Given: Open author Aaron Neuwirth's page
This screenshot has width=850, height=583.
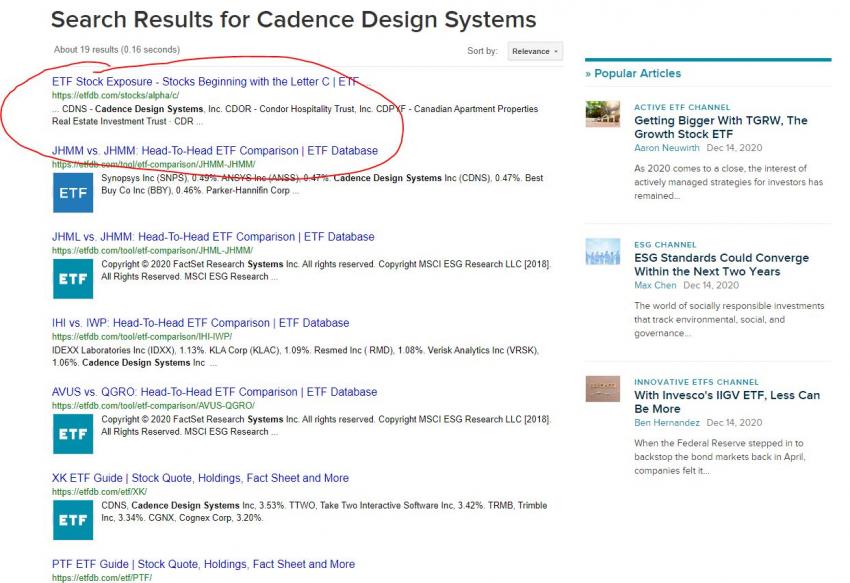Looking at the screenshot, I should (667, 148).
